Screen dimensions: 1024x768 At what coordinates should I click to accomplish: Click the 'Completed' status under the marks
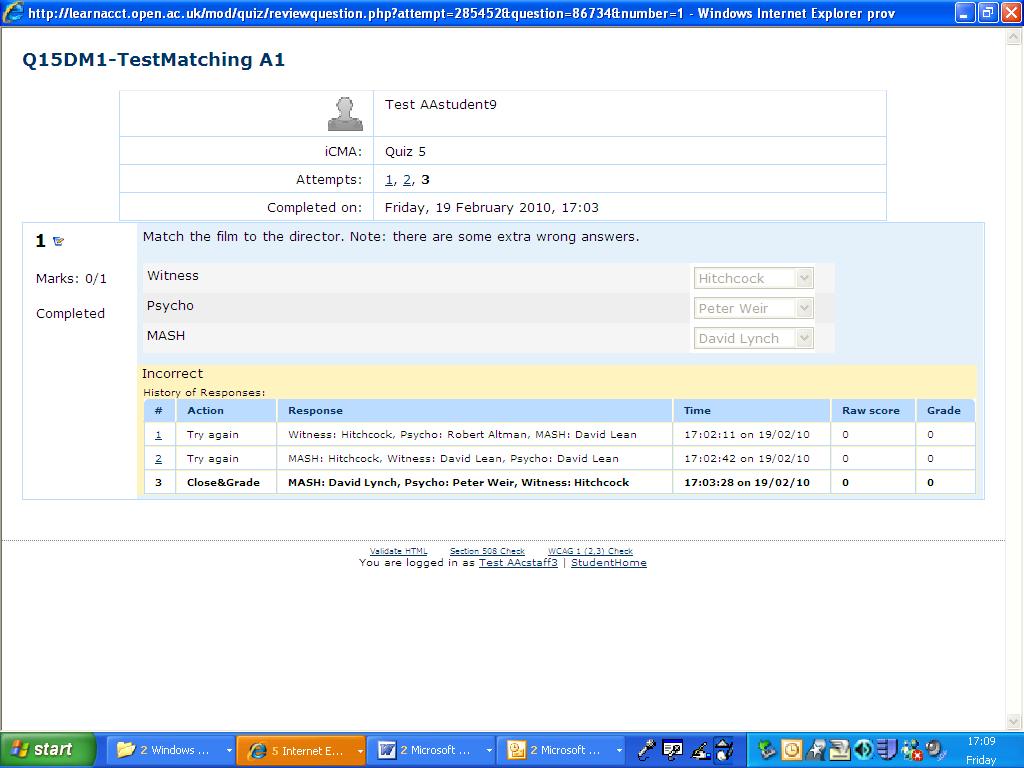pos(71,313)
